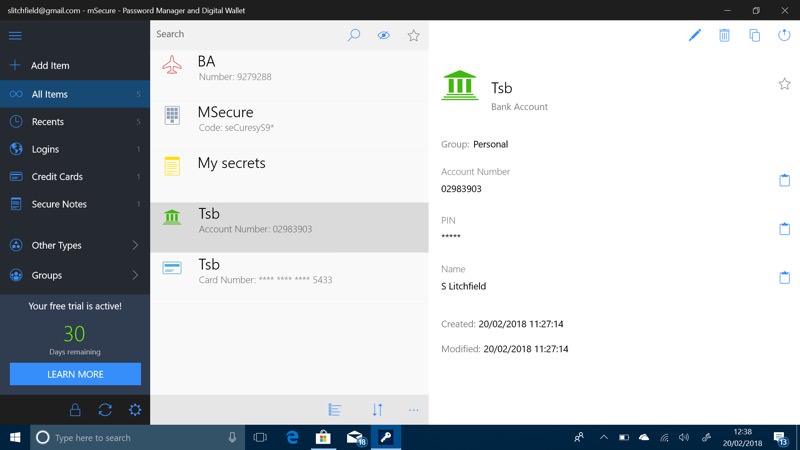The width and height of the screenshot is (800, 450).
Task: Select the MSecure item in list
Action: pos(289,126)
